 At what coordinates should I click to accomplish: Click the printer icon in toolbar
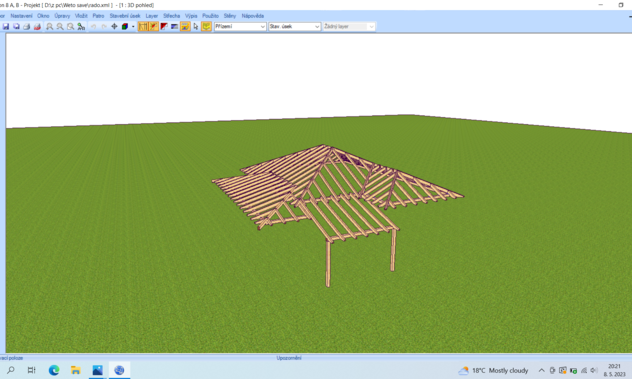pyautogui.click(x=27, y=27)
